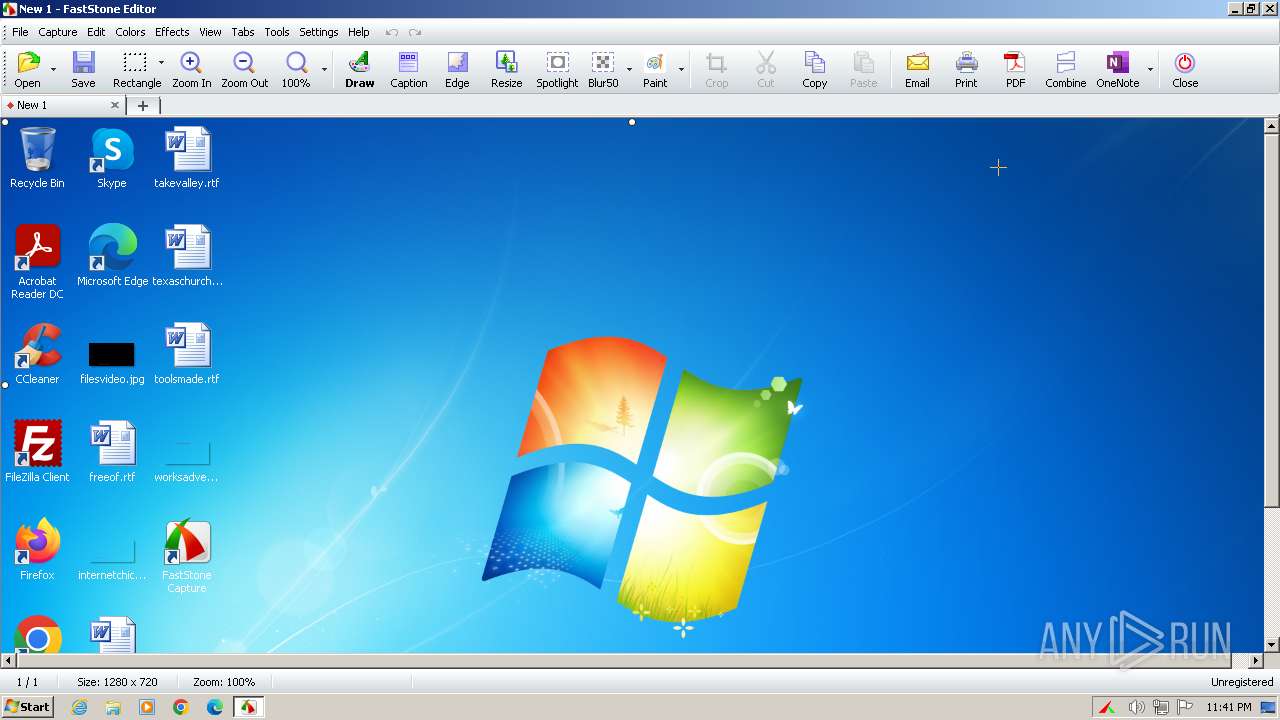Set zoom to 100%

[296, 70]
